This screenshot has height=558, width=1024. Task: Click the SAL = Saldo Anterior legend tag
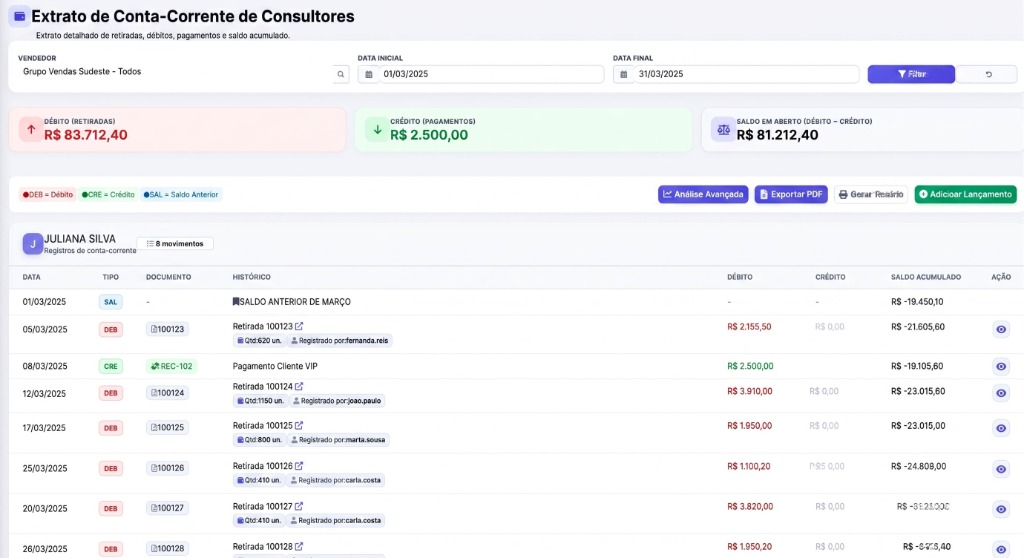[x=181, y=195]
